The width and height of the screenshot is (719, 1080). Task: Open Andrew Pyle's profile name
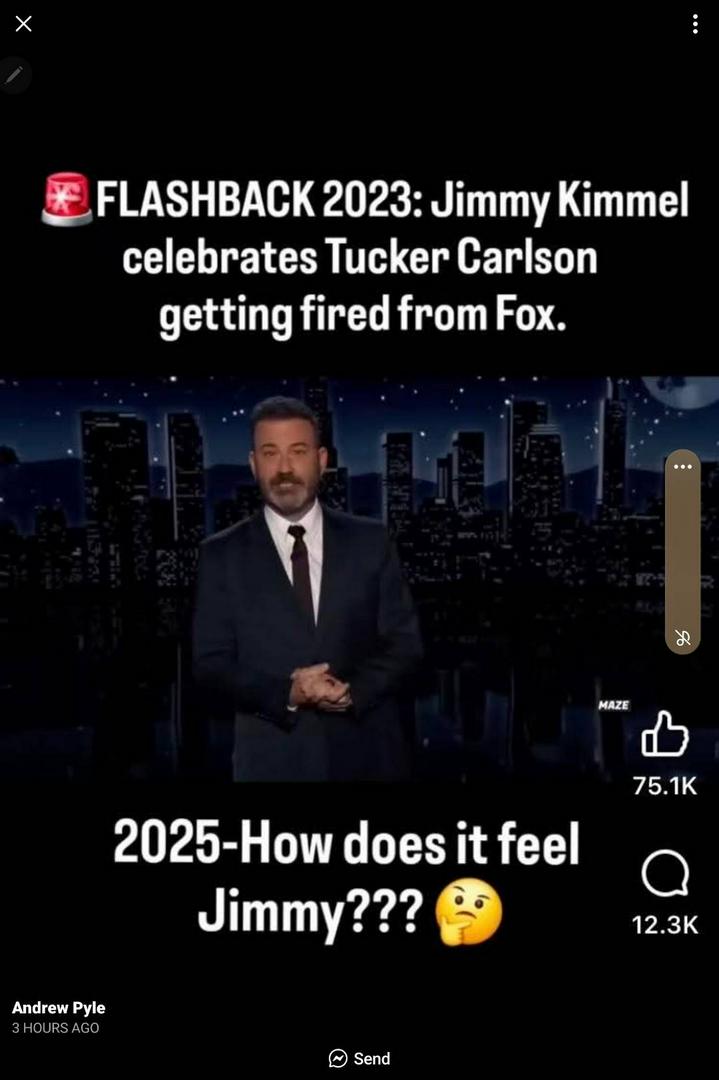59,1008
